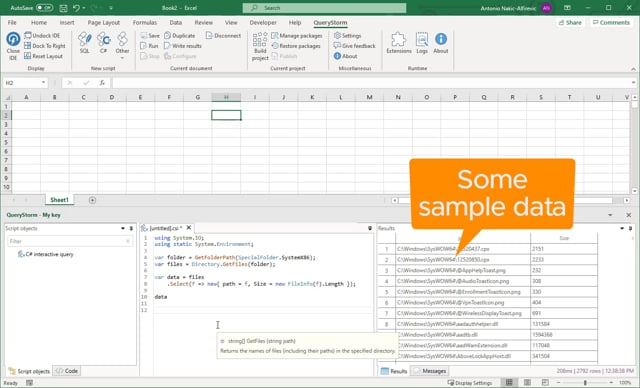Click into the formula bar
The height and width of the screenshot is (388, 640).
371,83
